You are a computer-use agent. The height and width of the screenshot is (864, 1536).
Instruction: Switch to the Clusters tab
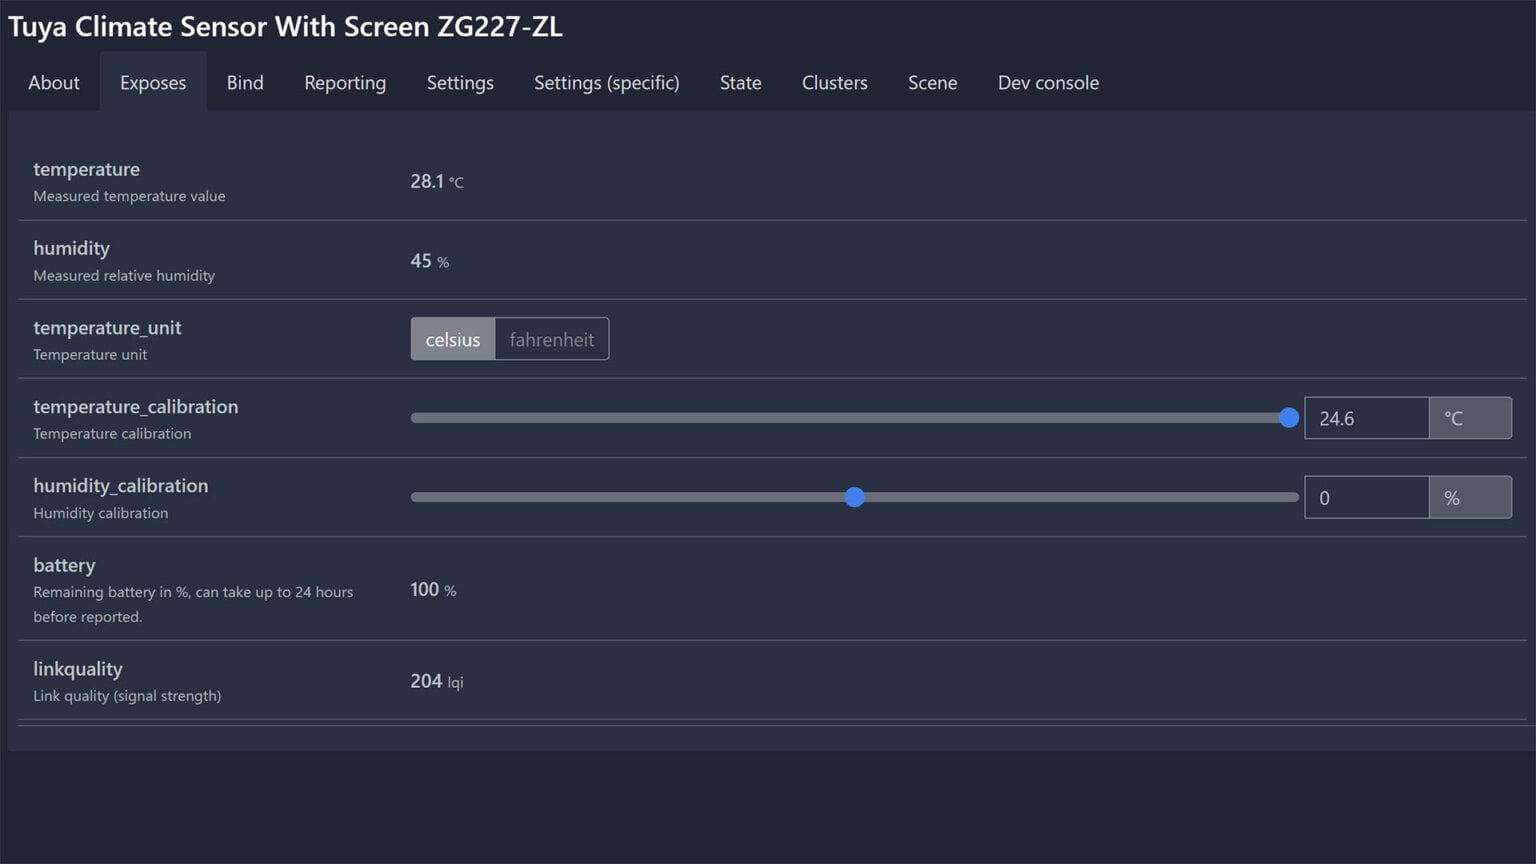point(834,83)
